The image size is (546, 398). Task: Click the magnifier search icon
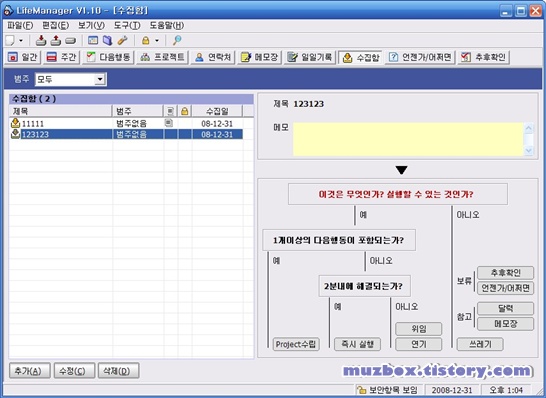[x=177, y=40]
